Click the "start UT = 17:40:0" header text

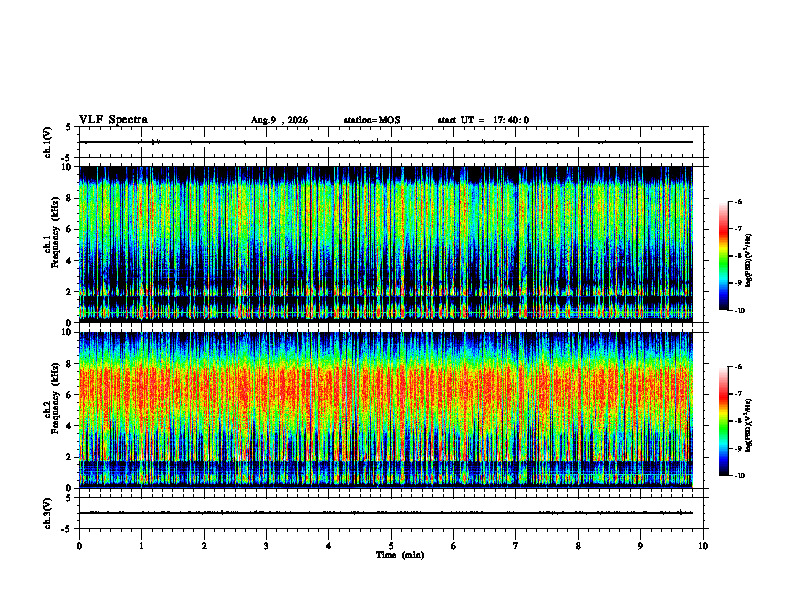[x=483, y=120]
